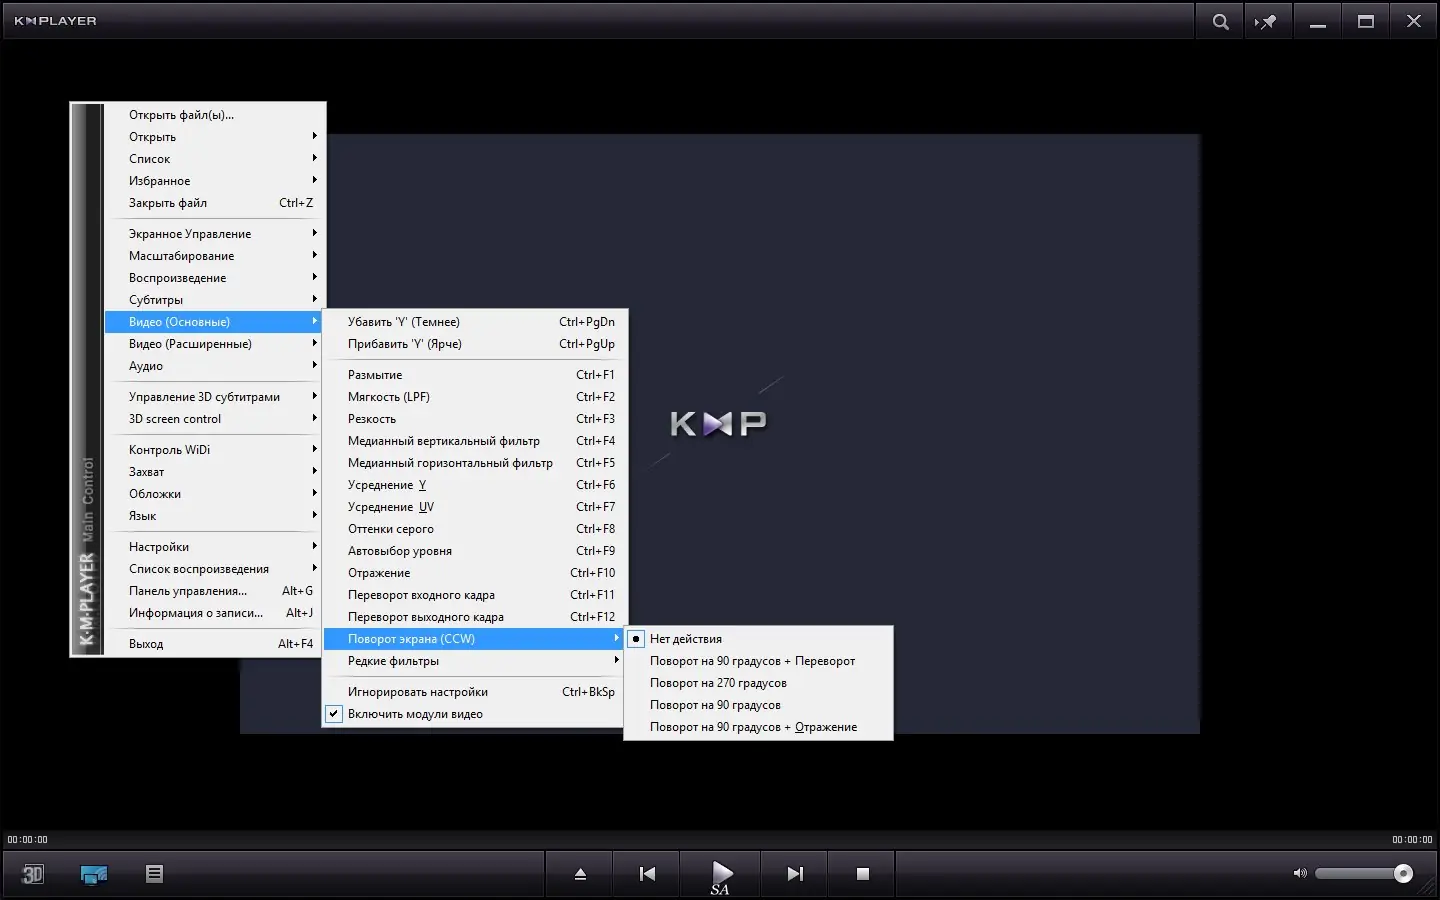Open the 'Язык' menu entry

tap(213, 516)
